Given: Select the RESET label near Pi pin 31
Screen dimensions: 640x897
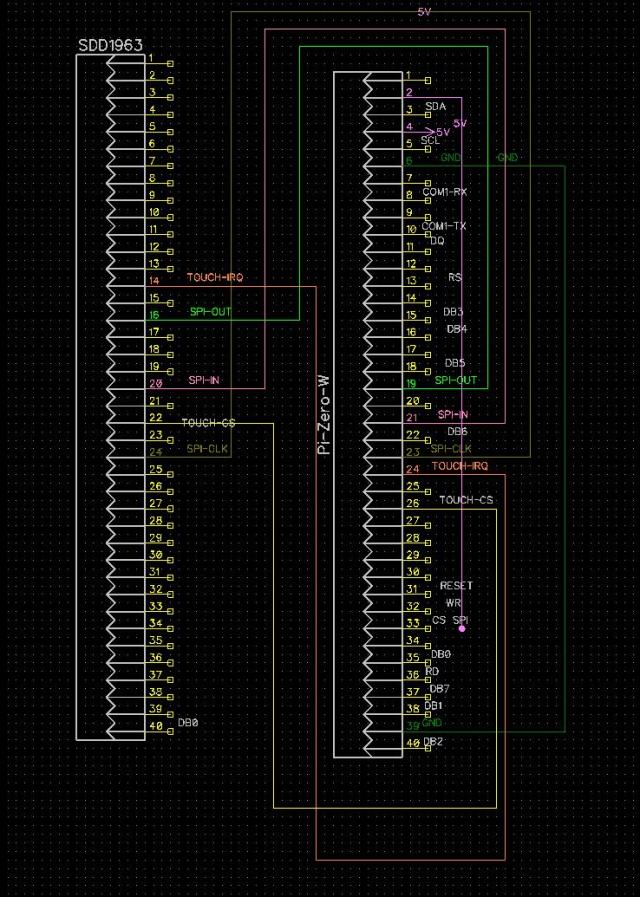Looking at the screenshot, I should tap(456, 586).
